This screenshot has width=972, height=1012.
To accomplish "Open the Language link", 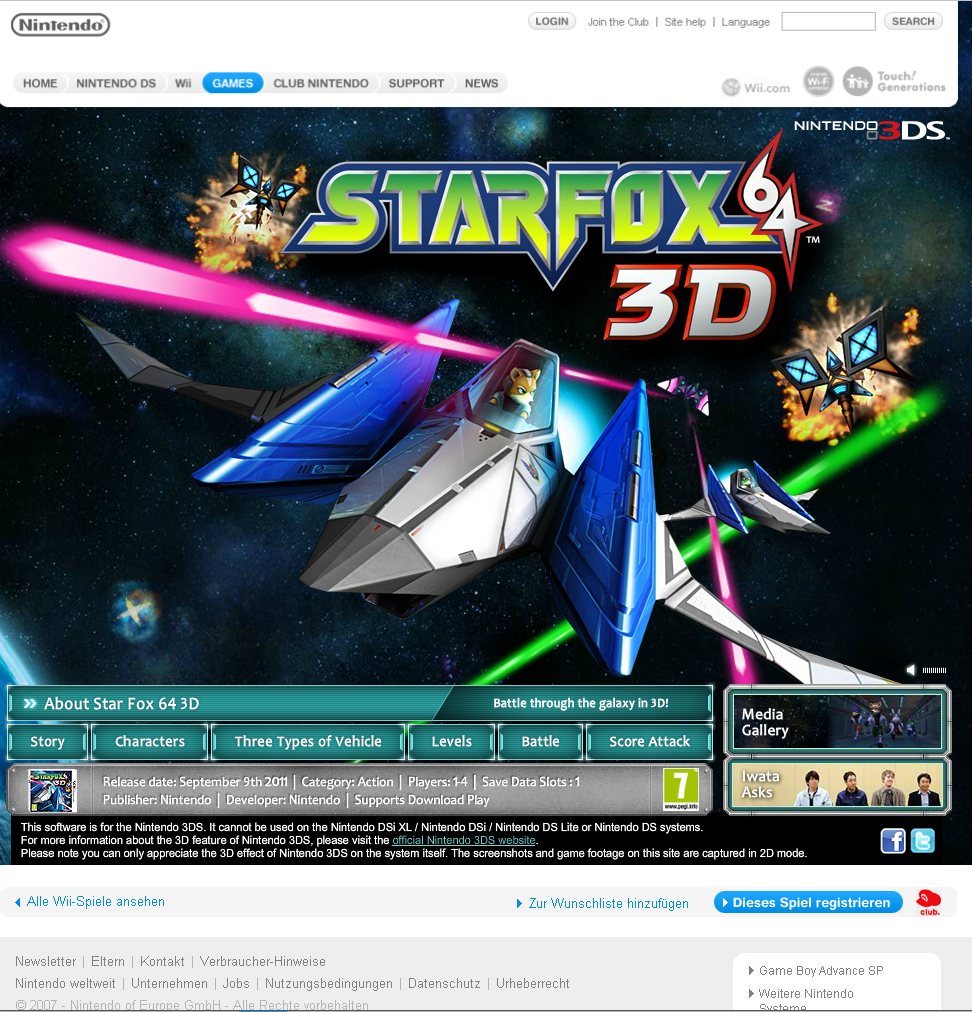I will tap(745, 22).
